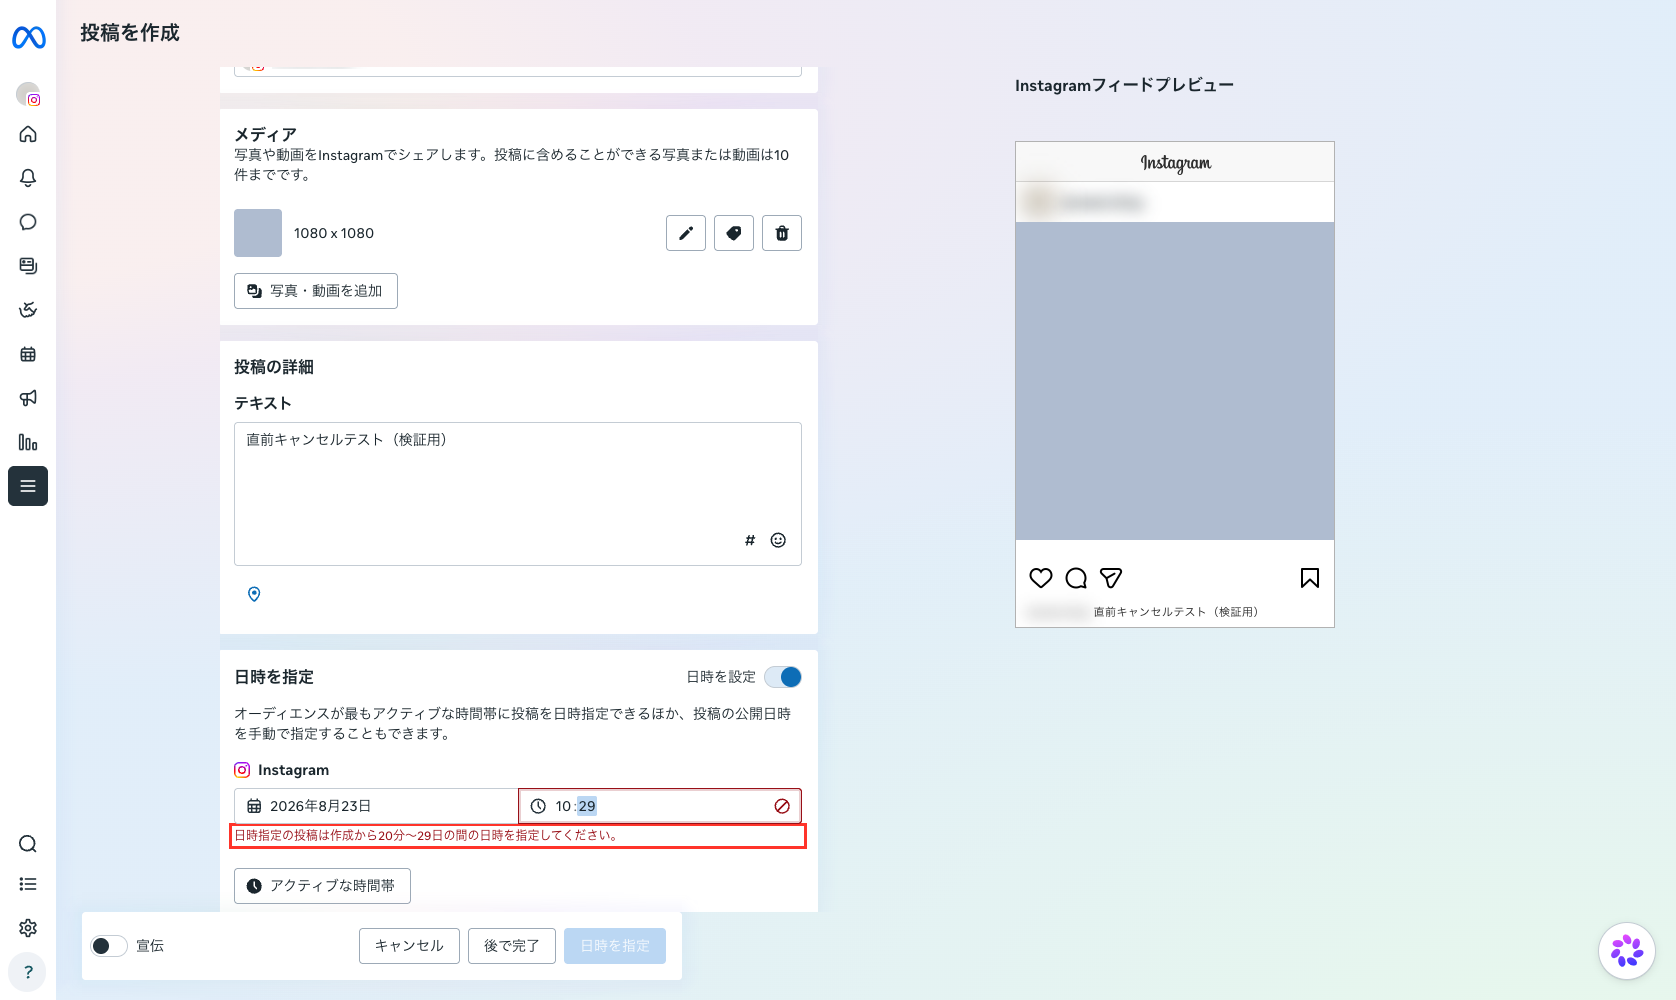
Task: Select the minutes value 29 in time field
Action: 587,806
